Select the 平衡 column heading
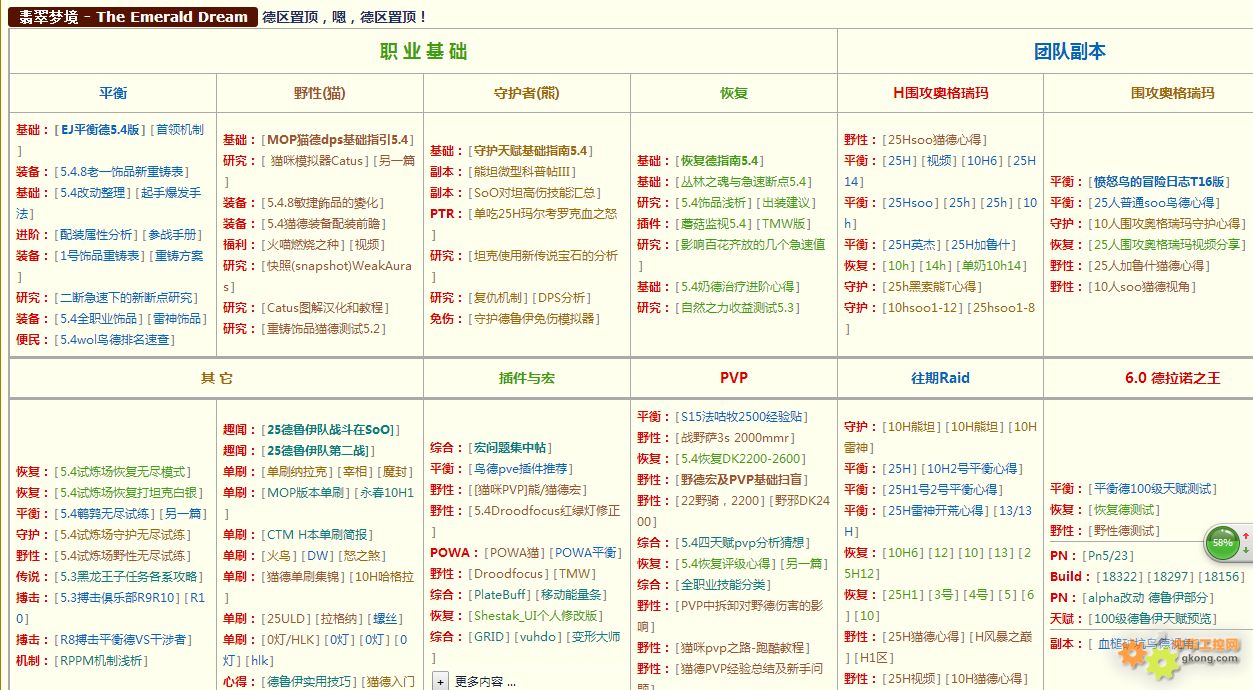 (113, 93)
